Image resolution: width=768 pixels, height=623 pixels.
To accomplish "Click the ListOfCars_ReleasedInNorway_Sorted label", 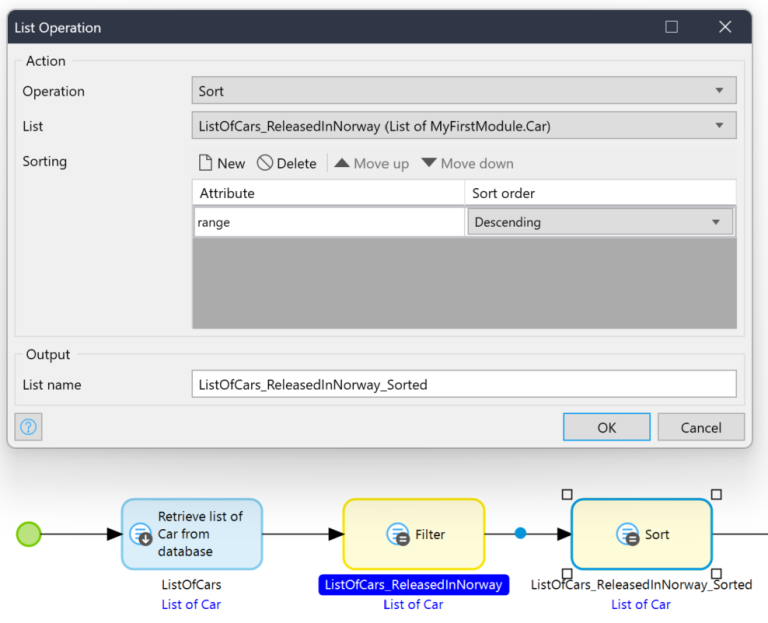I will (x=642, y=584).
